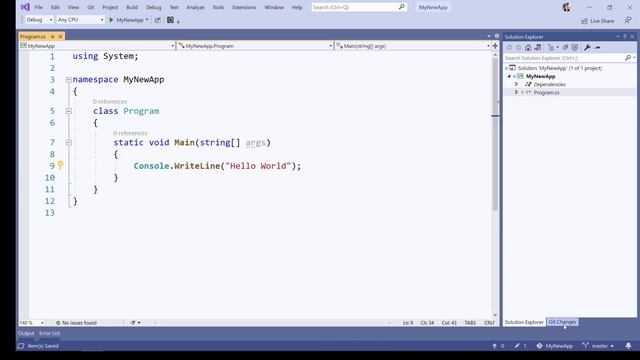The height and width of the screenshot is (360, 640).
Task: Click the pending changes pencil in status bar
Action: pos(517,346)
